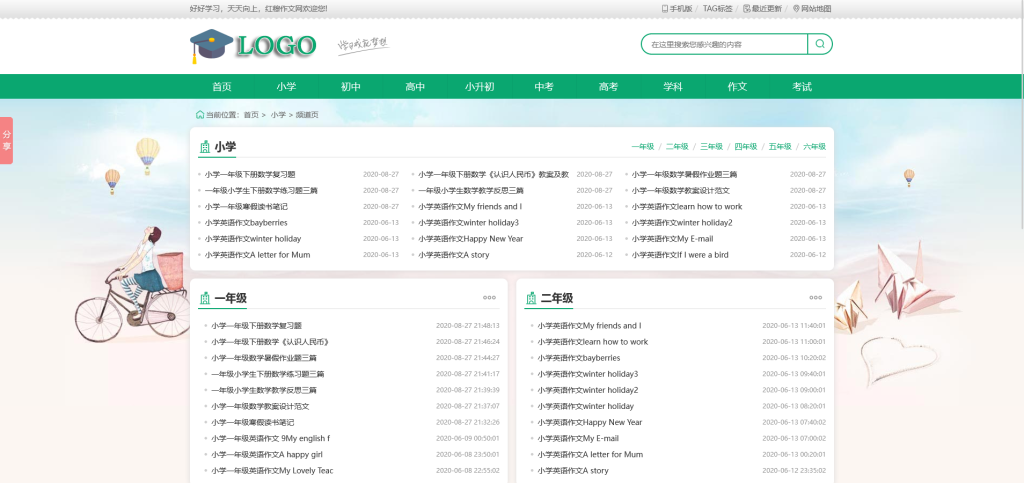
Task: Open 小升初 from the navigation bar
Action: pyautogui.click(x=479, y=87)
